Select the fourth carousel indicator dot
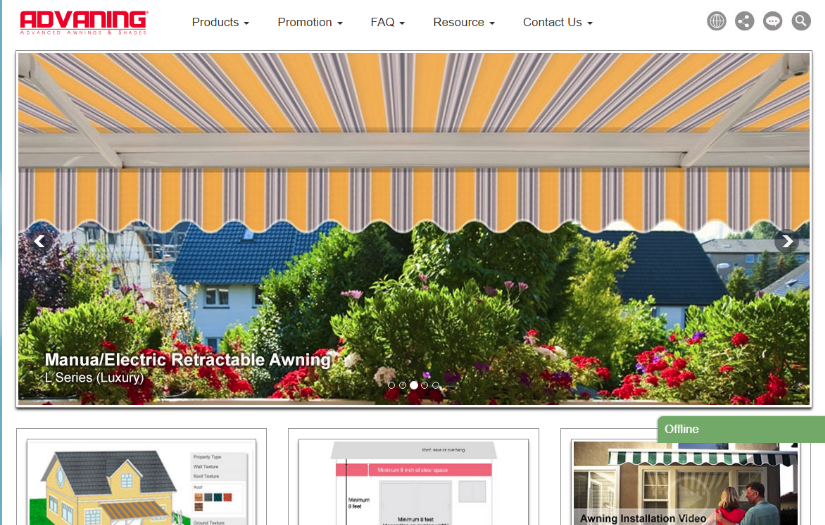Screen dimensions: 825x525 coord(425,386)
